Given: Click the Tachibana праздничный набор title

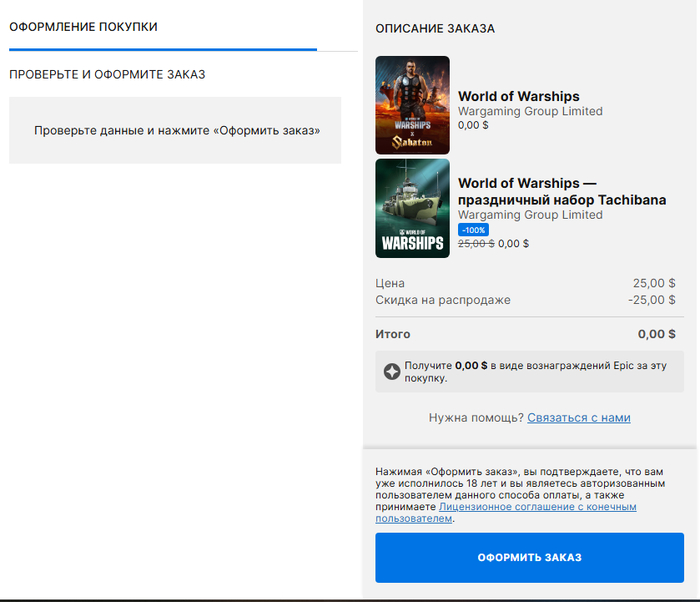Looking at the screenshot, I should pos(561,191).
